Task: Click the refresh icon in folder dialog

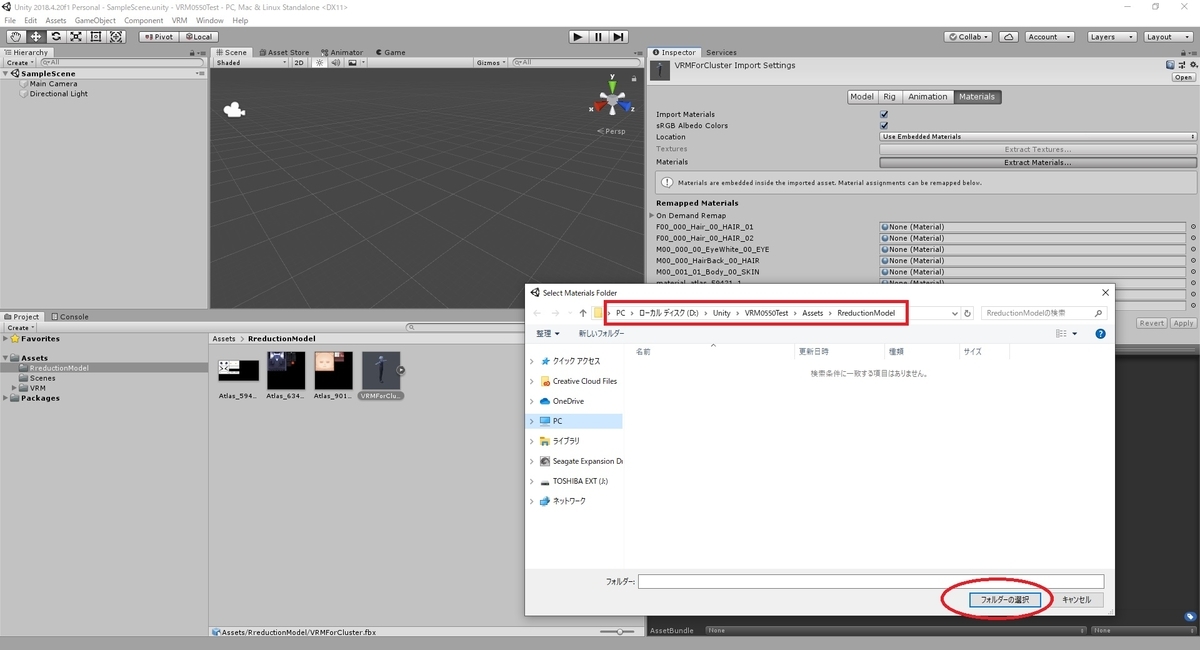Action: pos(968,313)
